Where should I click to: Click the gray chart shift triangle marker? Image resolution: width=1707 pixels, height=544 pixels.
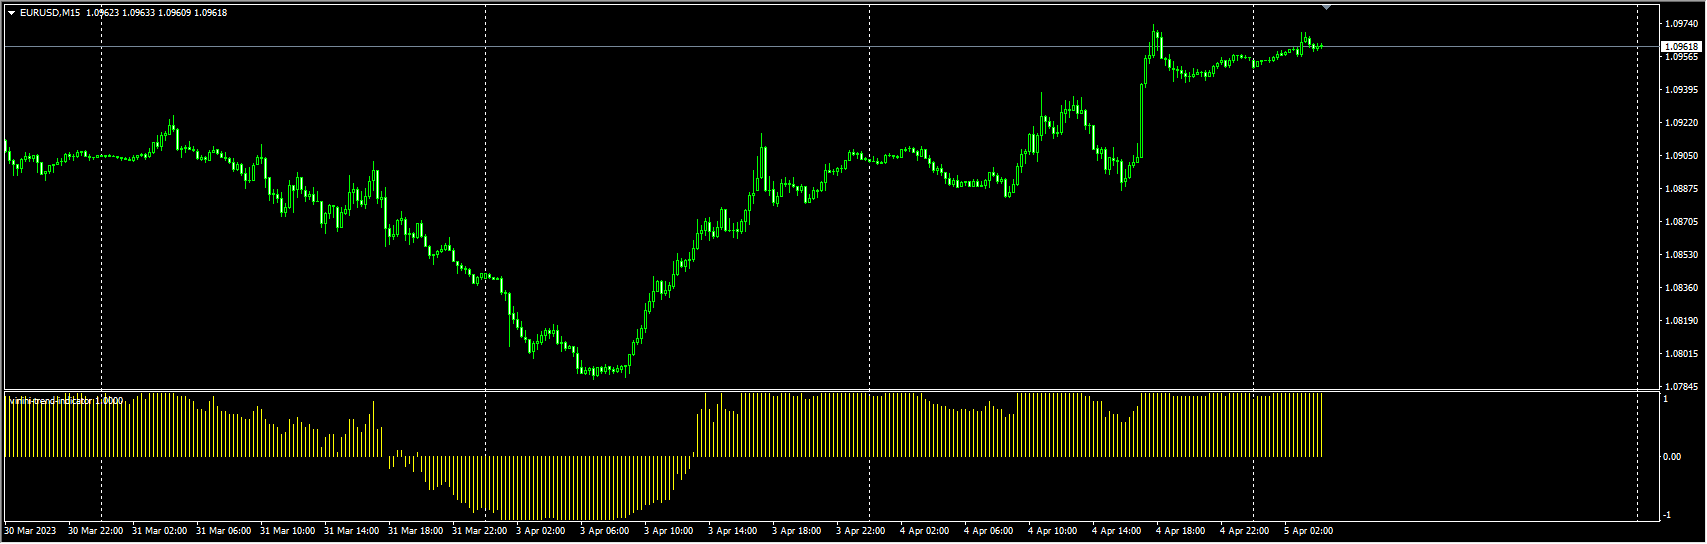click(x=1326, y=7)
